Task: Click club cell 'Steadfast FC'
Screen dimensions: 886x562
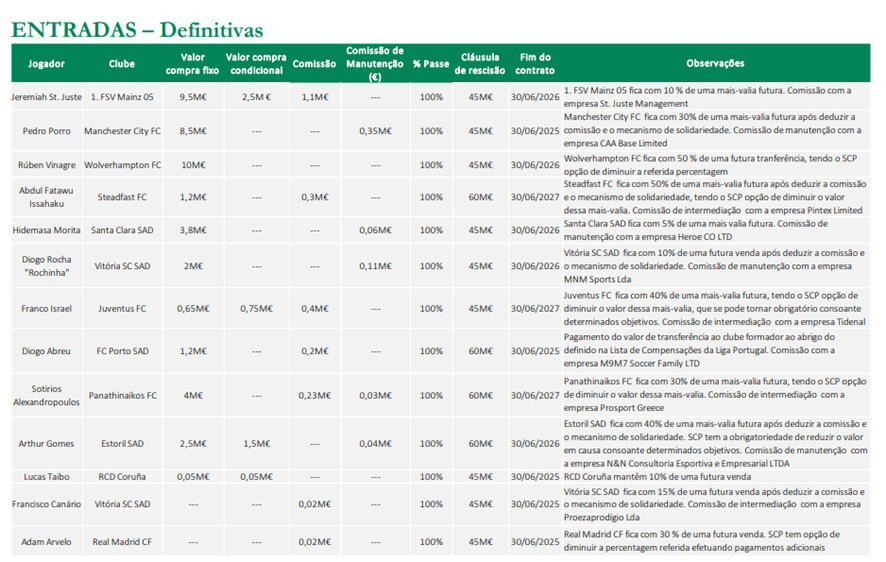Action: coord(122,197)
